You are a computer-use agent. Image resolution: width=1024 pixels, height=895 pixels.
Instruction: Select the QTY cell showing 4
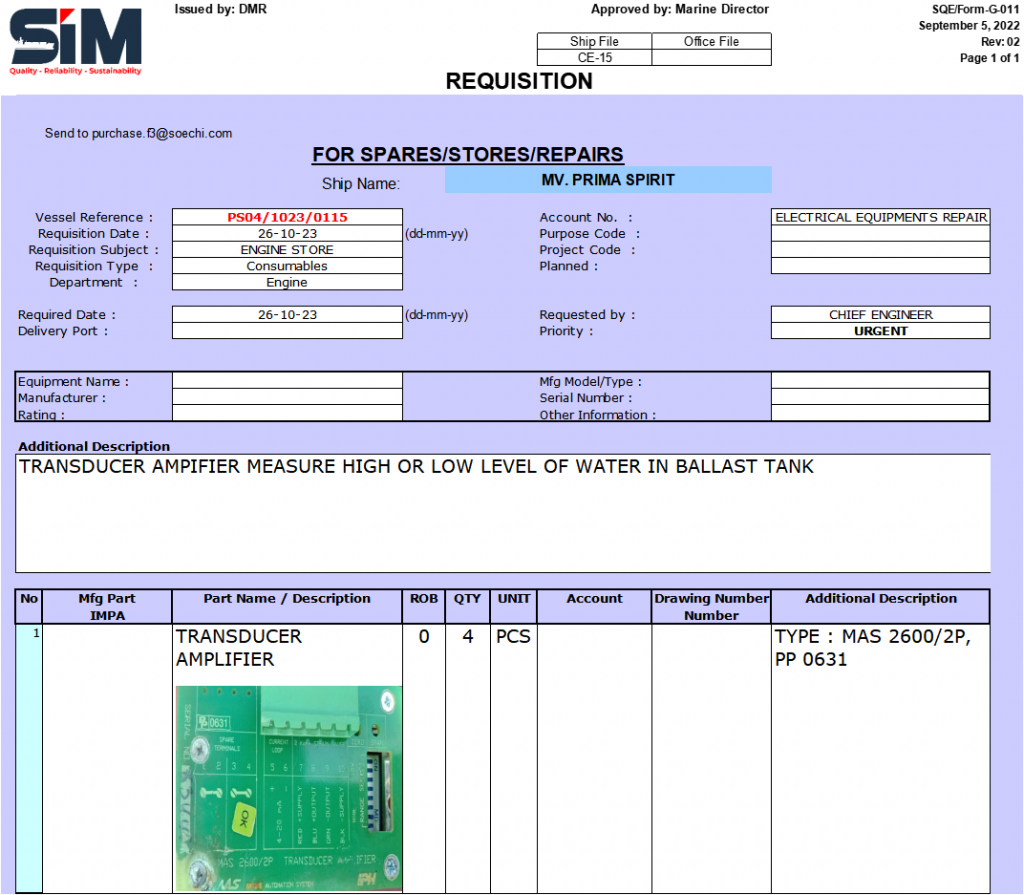[x=467, y=637]
